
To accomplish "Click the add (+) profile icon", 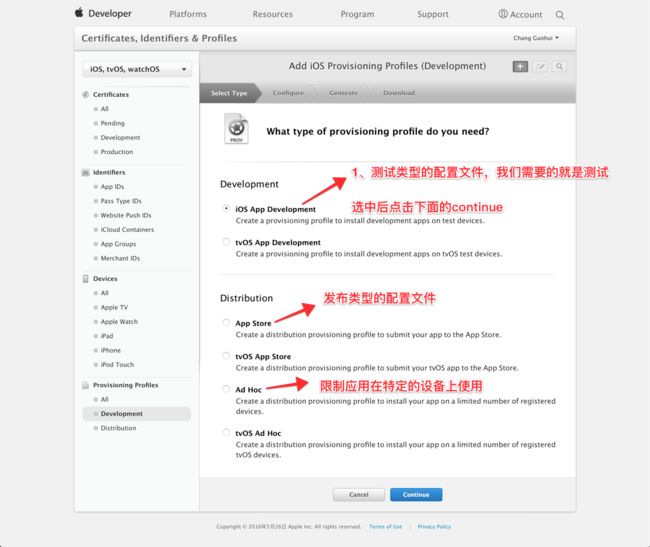I will pyautogui.click(x=520, y=66).
